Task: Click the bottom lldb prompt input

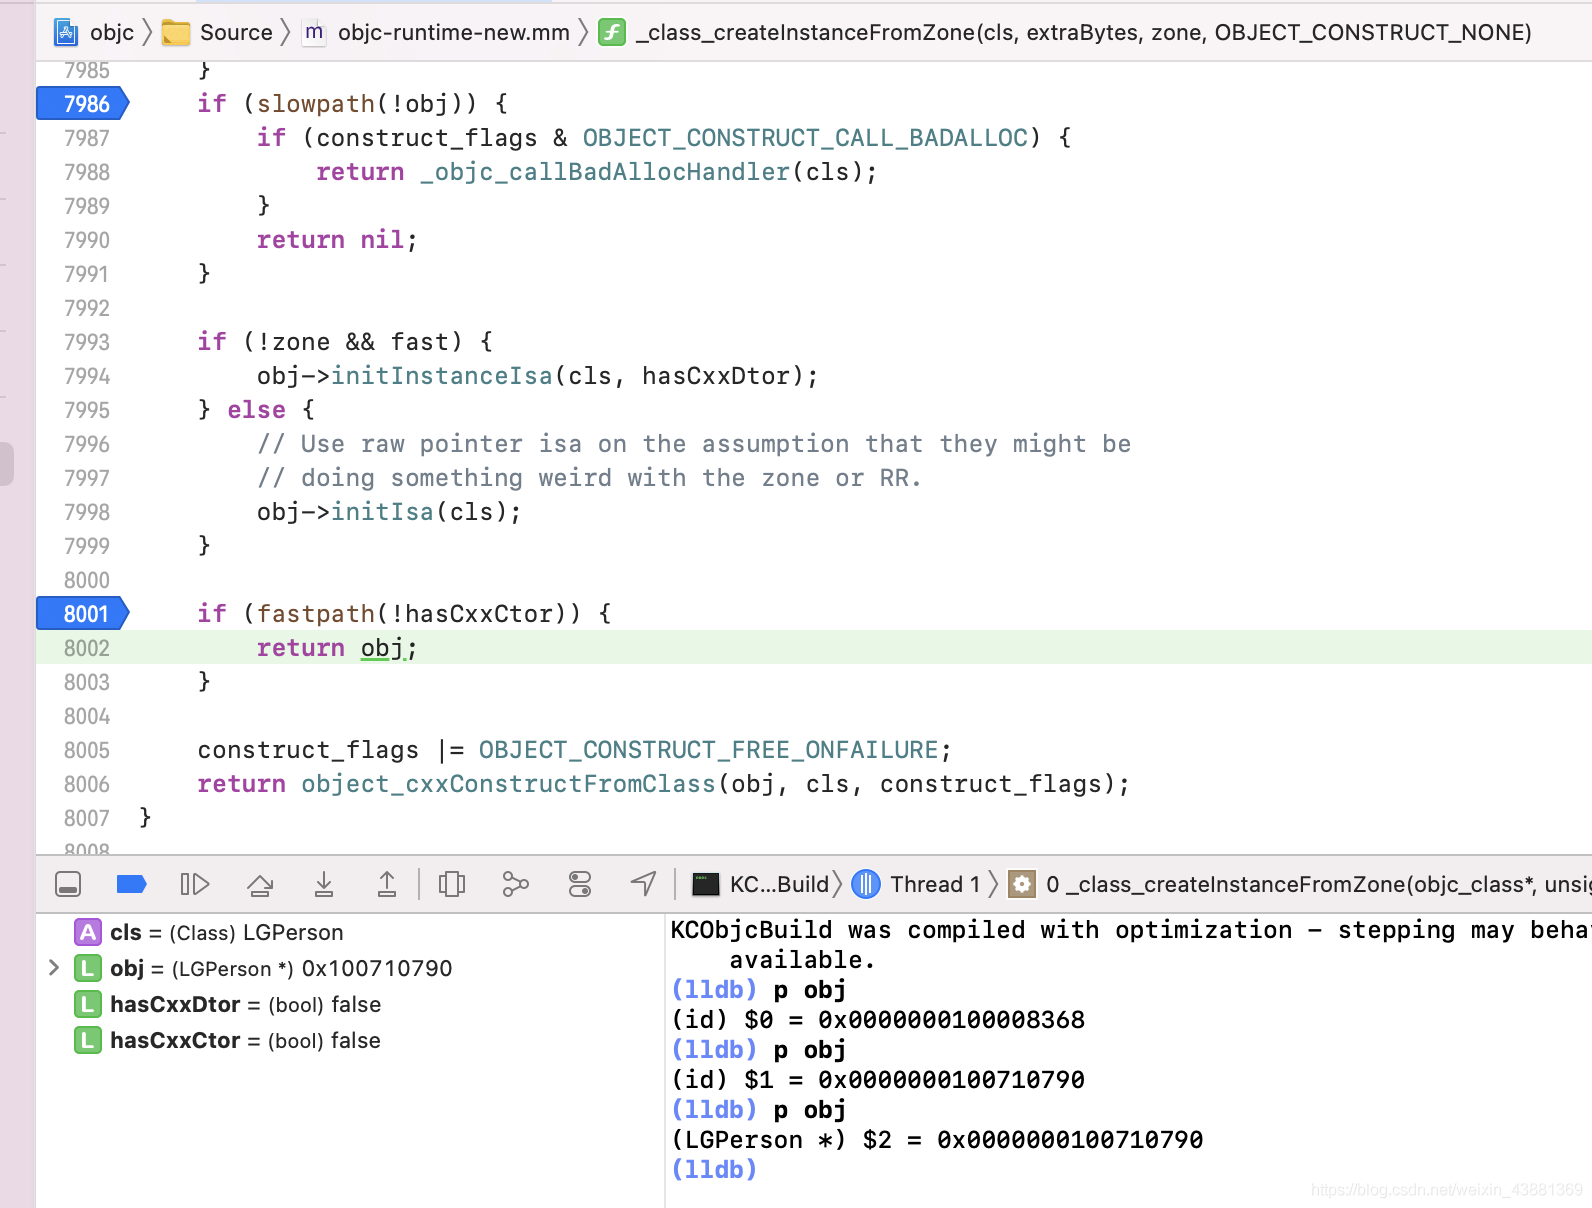Action: click(x=714, y=1169)
